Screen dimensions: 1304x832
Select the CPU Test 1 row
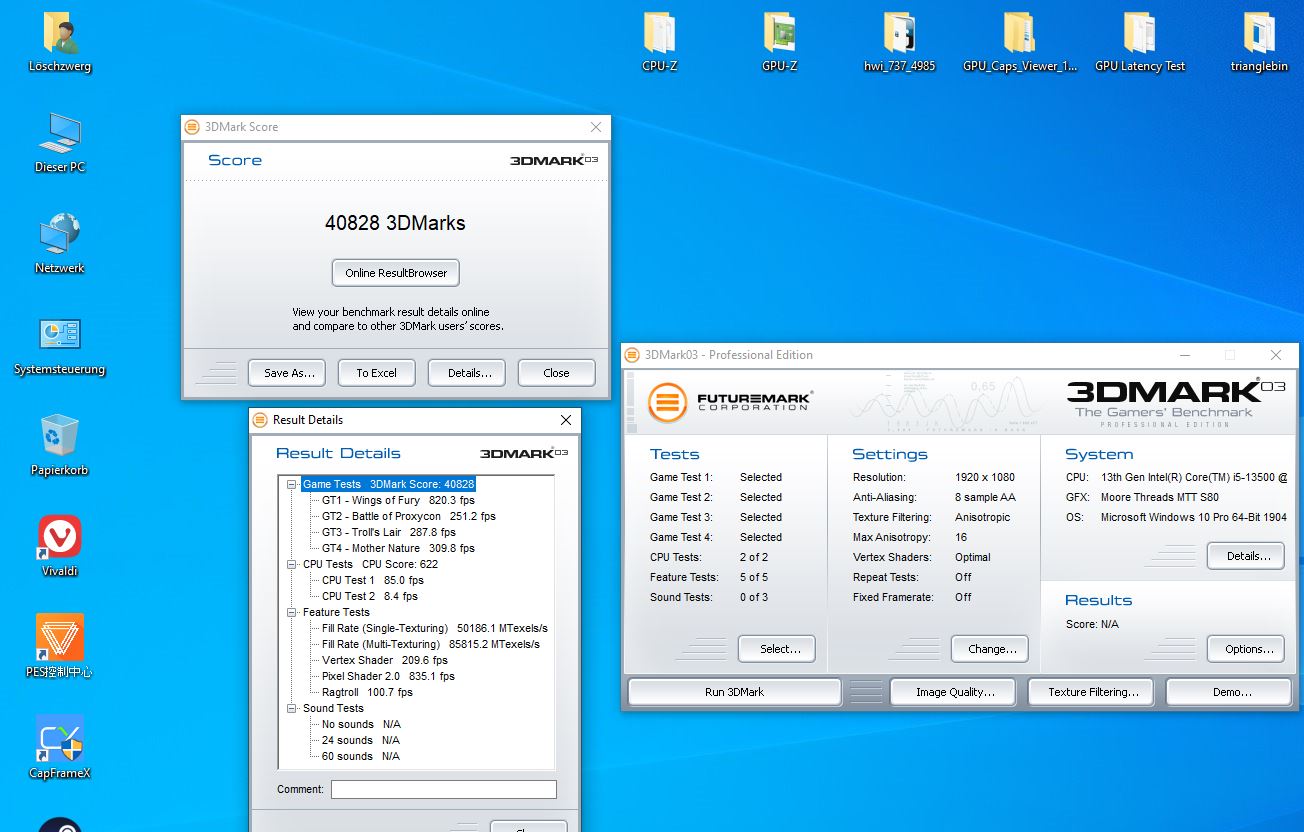372,580
